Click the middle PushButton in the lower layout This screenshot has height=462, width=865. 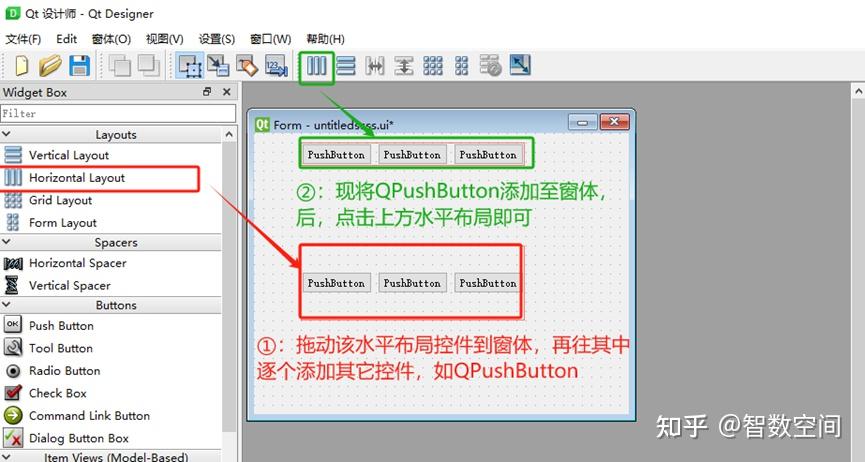413,283
